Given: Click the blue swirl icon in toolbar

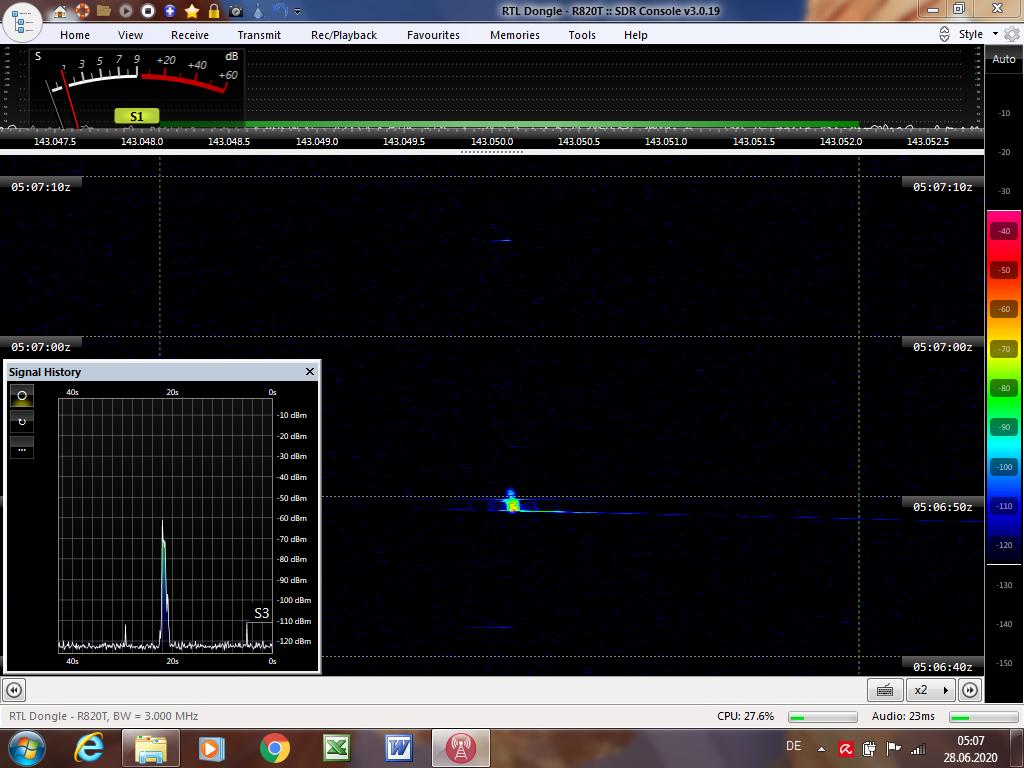Looking at the screenshot, I should [280, 10].
